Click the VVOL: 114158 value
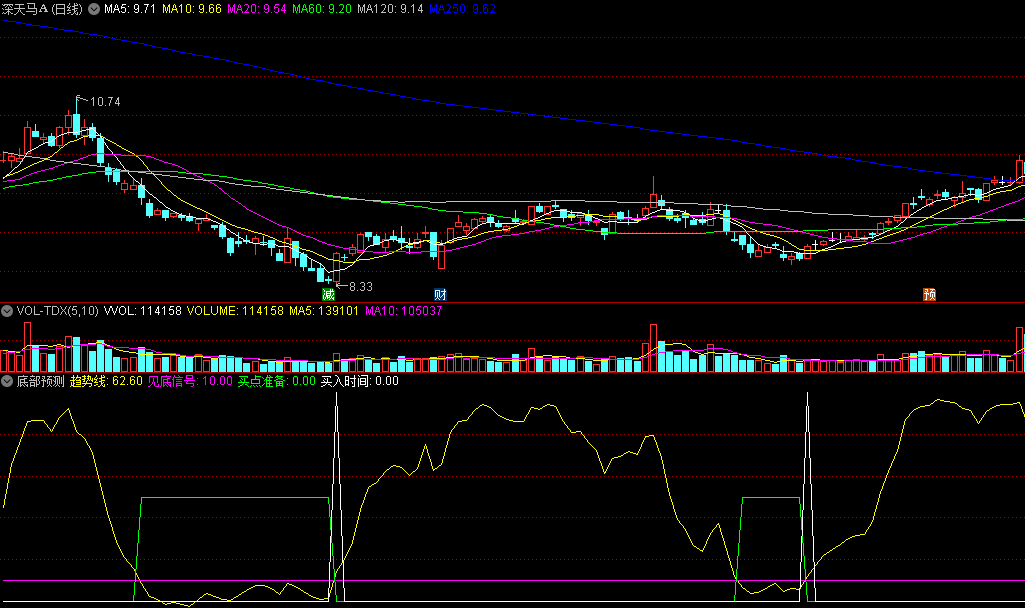This screenshot has height=608, width=1025. click(143, 311)
